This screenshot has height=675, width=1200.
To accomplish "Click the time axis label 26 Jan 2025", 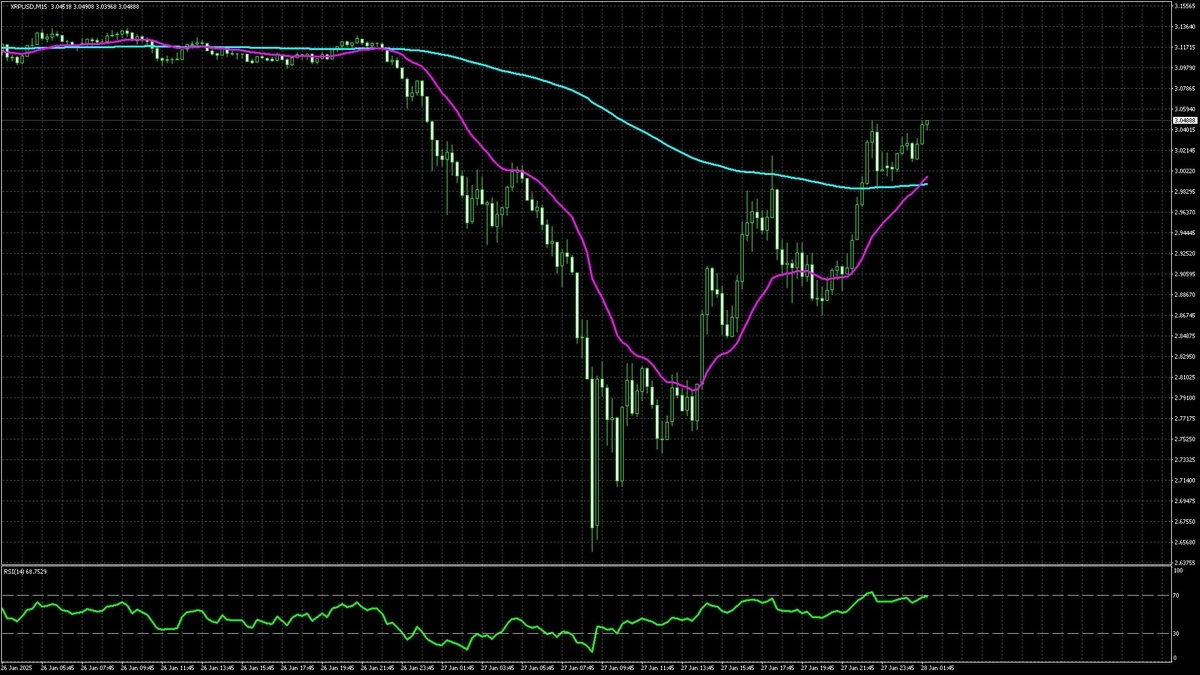I will [x=16, y=668].
